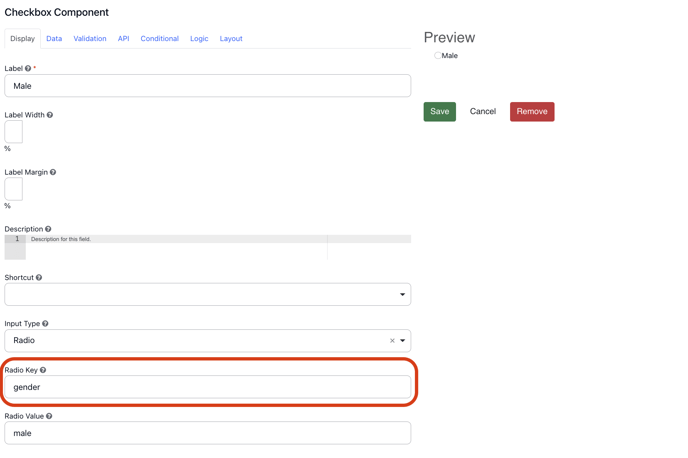Toggle the Male checkbox in Preview
The width and height of the screenshot is (688, 458).
(437, 56)
